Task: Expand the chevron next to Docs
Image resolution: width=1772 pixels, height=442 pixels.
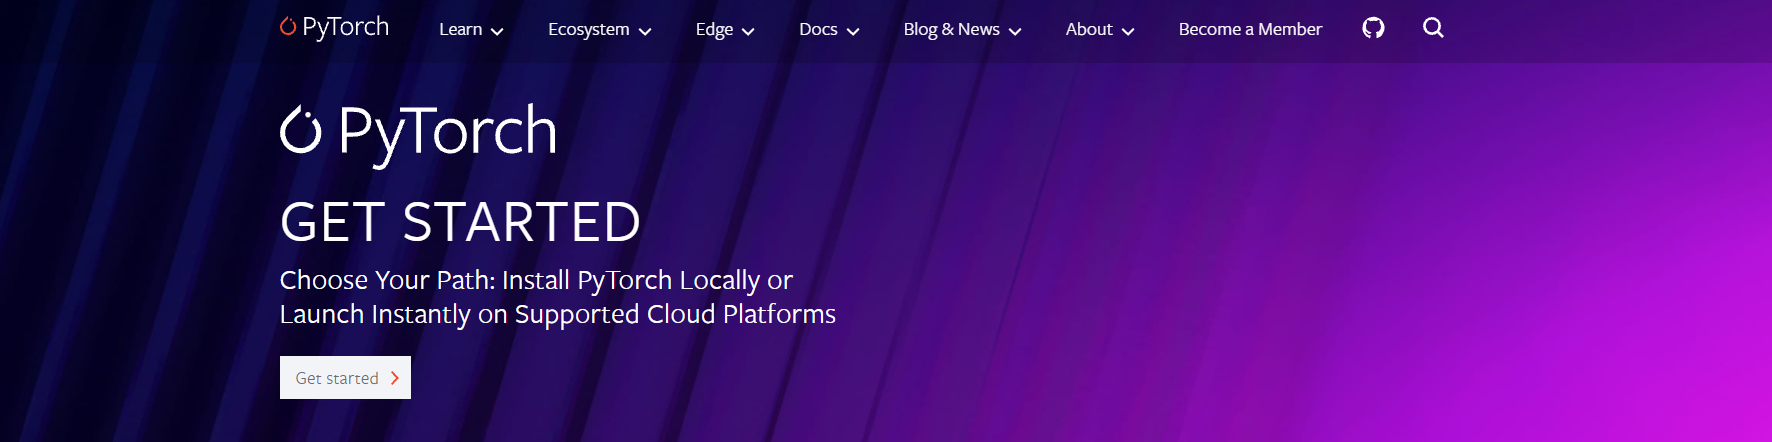Action: point(853,32)
